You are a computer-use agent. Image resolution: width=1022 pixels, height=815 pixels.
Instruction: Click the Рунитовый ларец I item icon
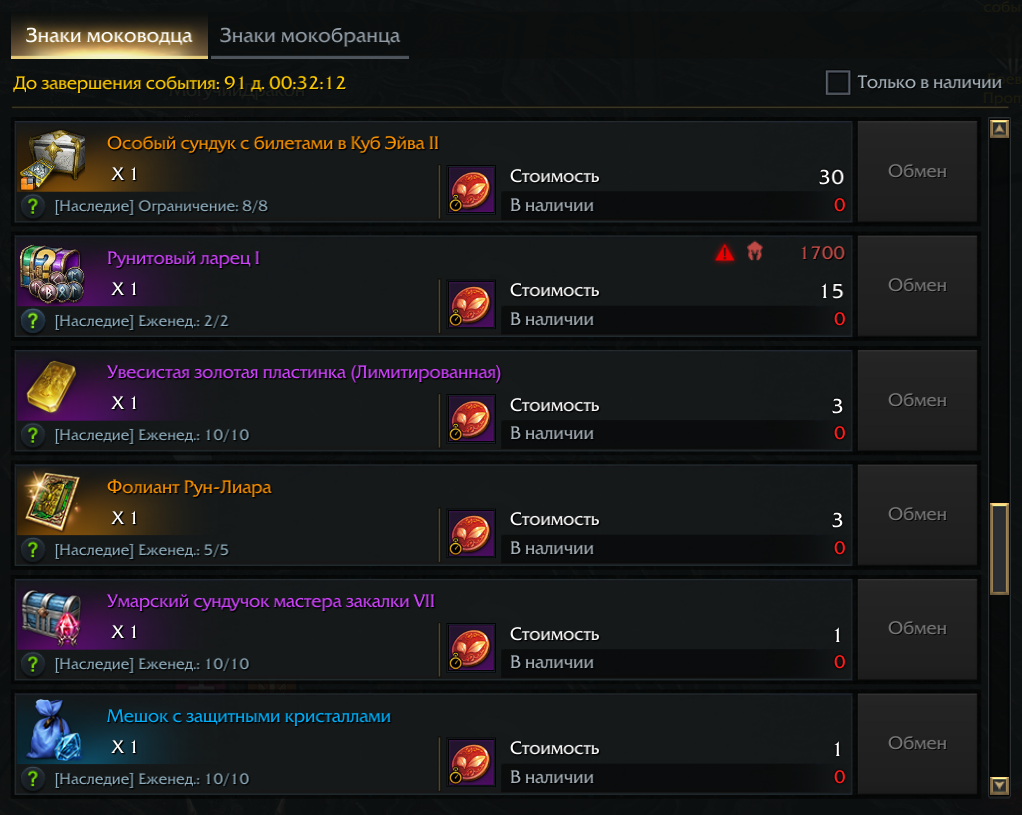(51, 273)
